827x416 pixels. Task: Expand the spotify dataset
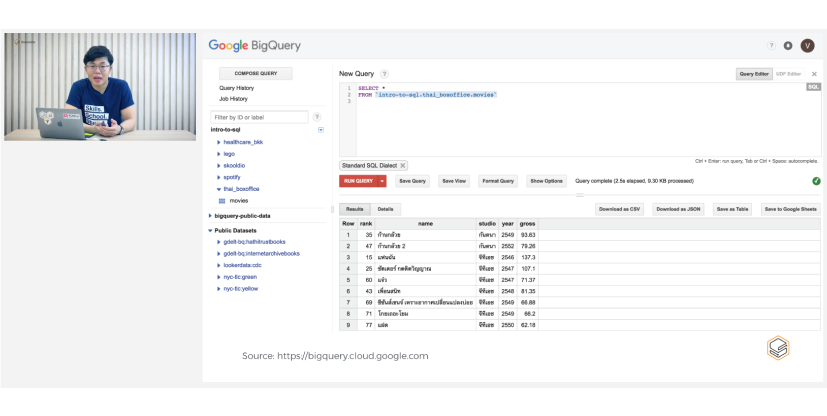[219, 177]
